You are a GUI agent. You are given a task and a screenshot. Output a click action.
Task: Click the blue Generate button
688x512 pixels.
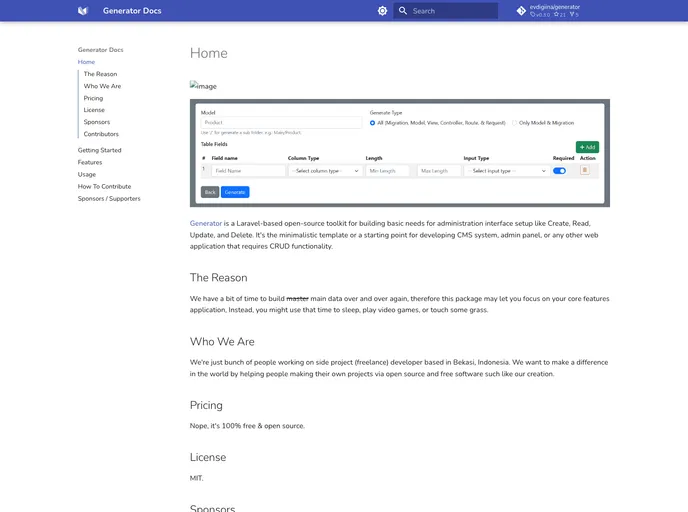click(235, 192)
